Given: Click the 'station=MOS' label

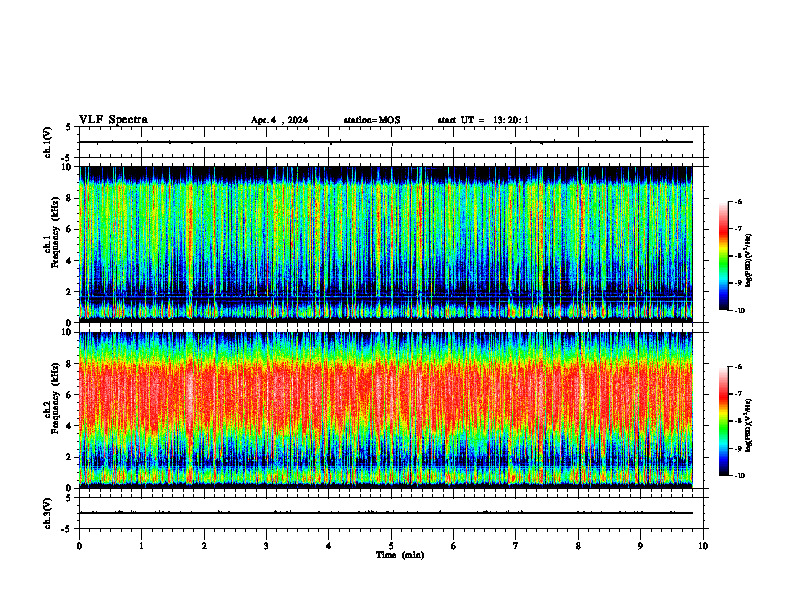Looking at the screenshot, I should [372, 120].
